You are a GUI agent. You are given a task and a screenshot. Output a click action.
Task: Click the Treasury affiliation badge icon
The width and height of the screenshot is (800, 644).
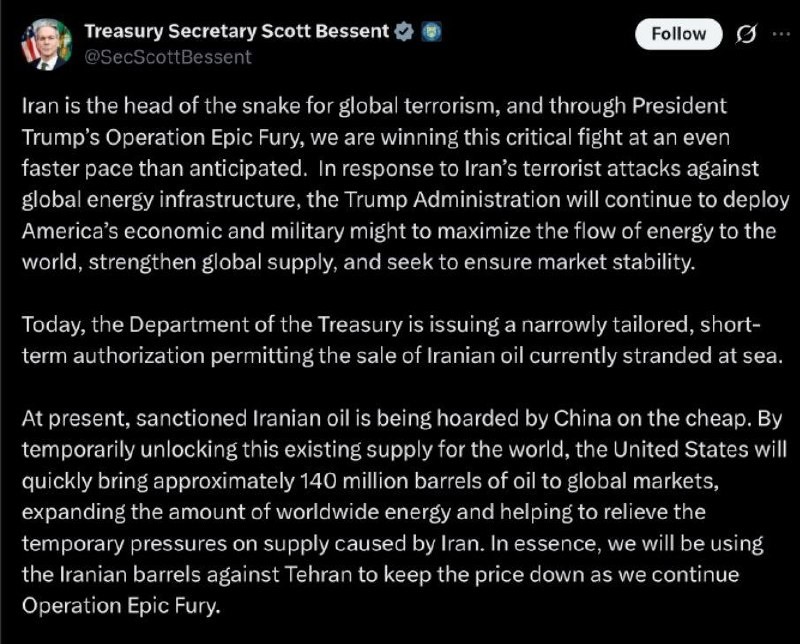point(431,32)
